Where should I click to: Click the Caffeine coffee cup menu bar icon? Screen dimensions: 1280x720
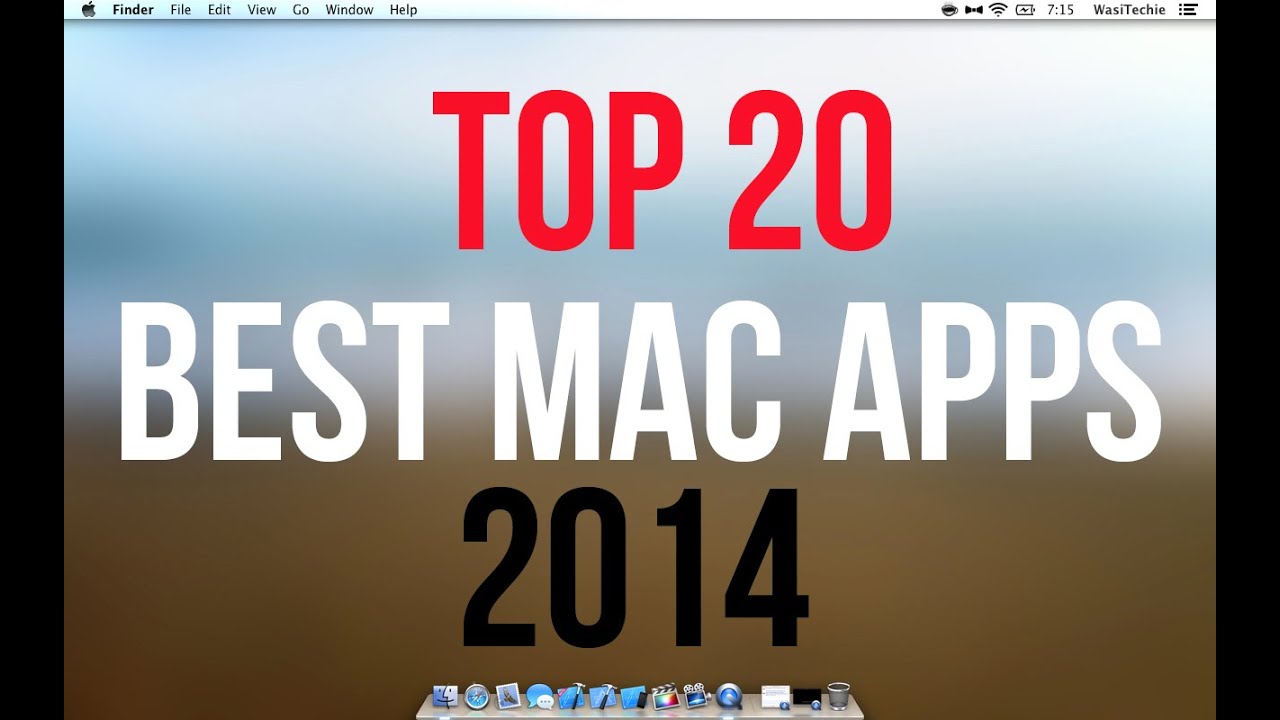950,10
